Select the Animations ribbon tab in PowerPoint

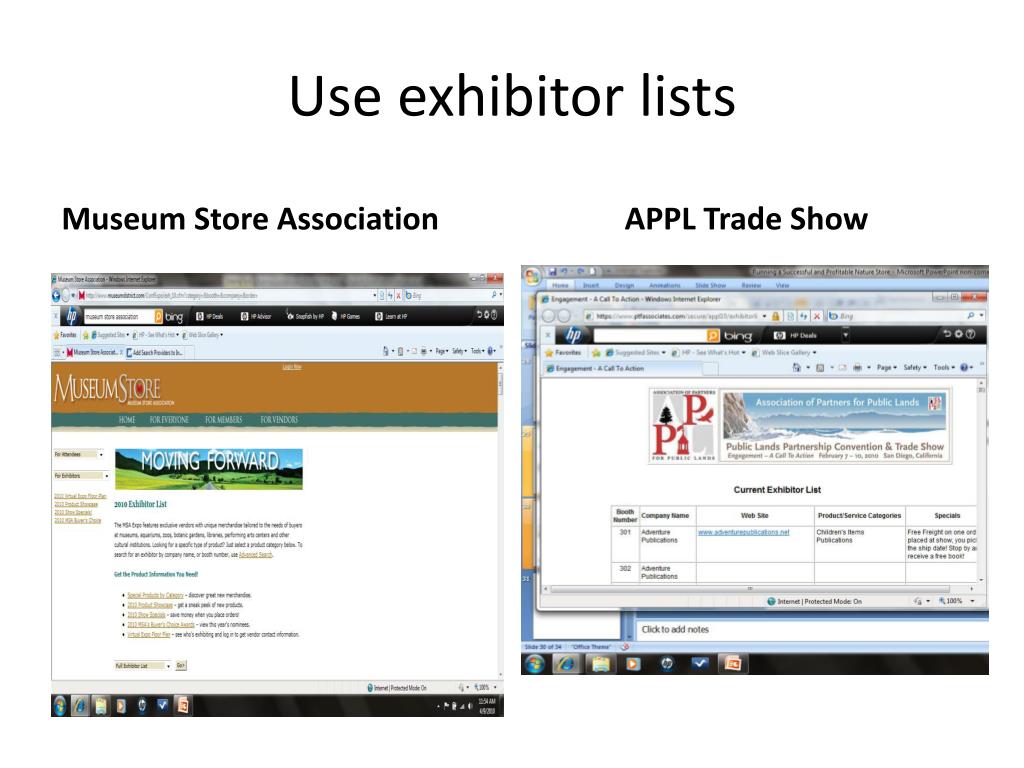pos(665,285)
